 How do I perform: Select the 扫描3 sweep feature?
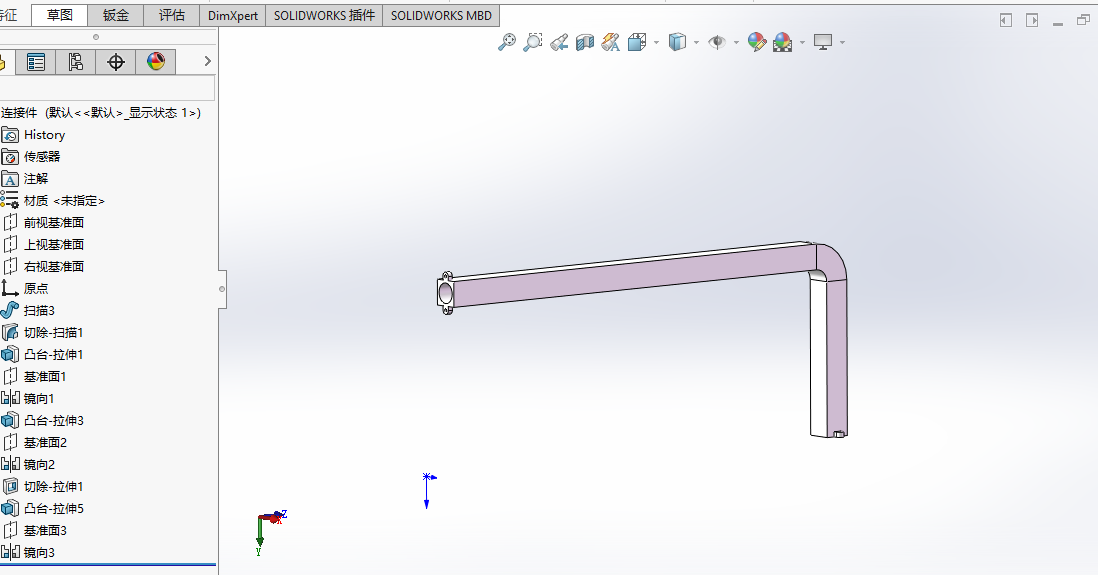[x=39, y=310]
